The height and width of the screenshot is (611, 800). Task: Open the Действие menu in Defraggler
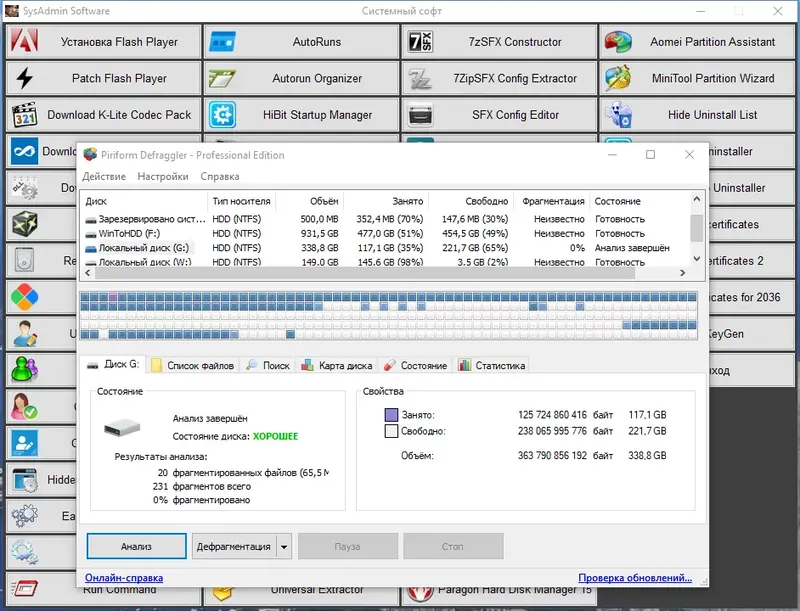(x=104, y=176)
